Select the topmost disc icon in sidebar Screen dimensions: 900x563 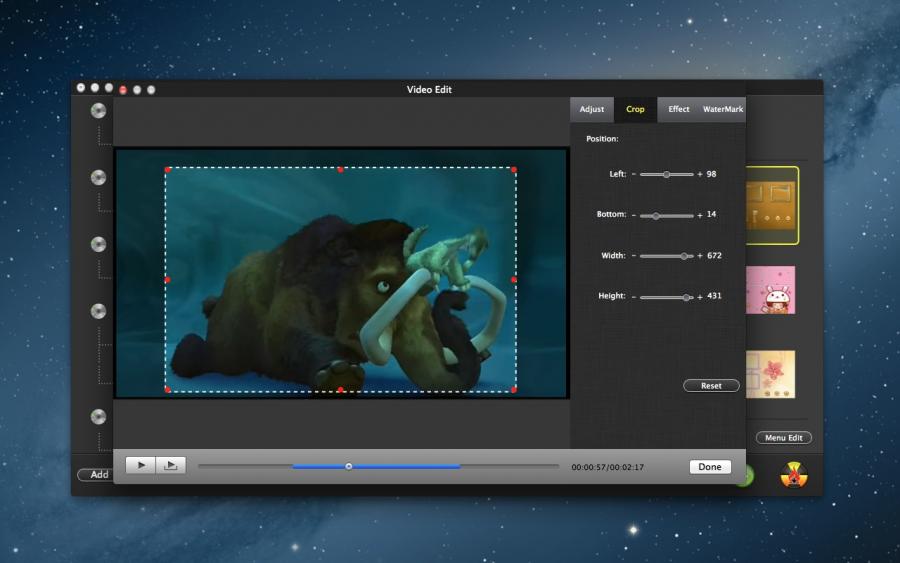[x=98, y=110]
